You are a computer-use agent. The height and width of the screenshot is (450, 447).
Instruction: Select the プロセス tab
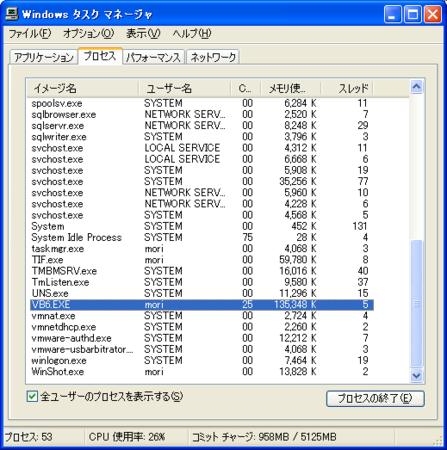(x=100, y=56)
